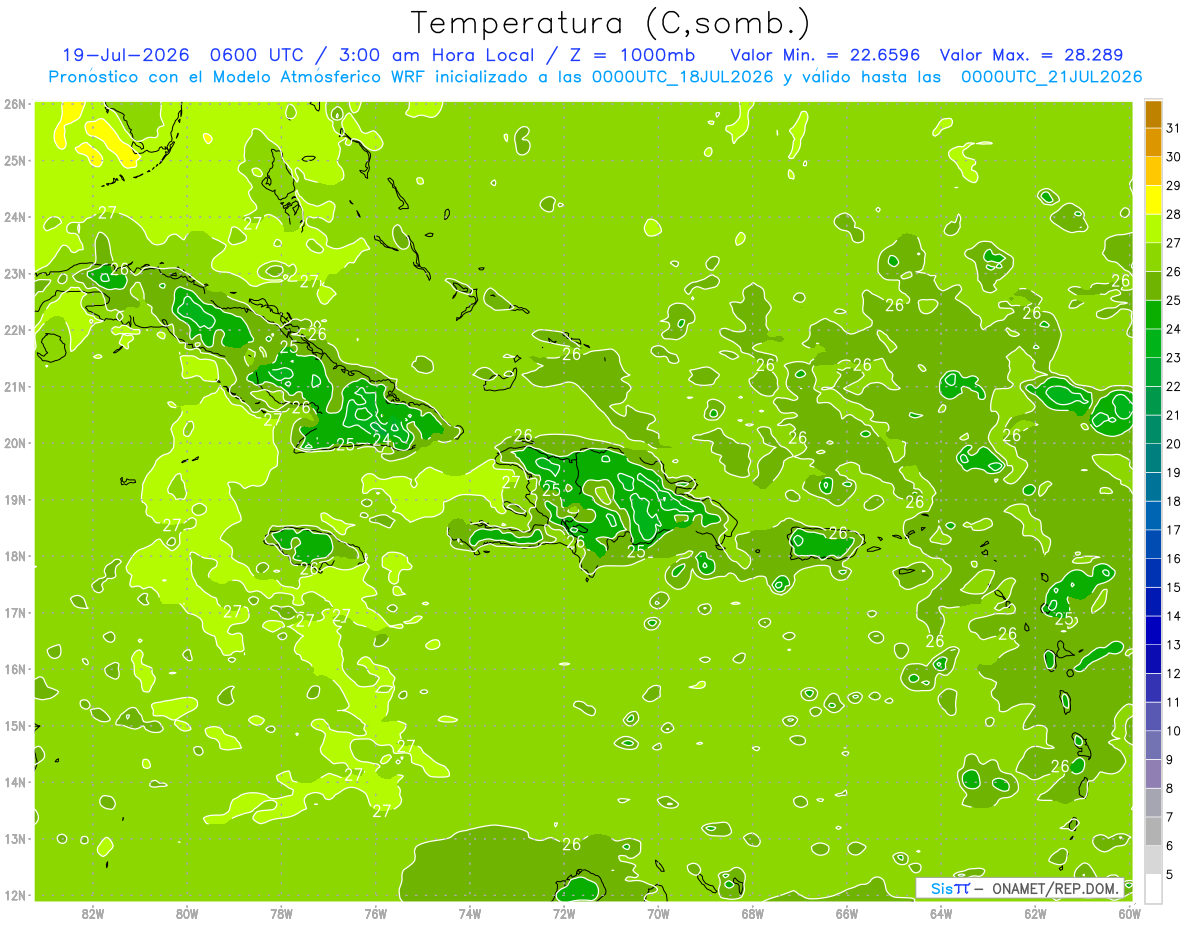The image size is (1200, 927).
Task: Click the "ONAMET/REP.DOM." credit label
Action: [1056, 888]
